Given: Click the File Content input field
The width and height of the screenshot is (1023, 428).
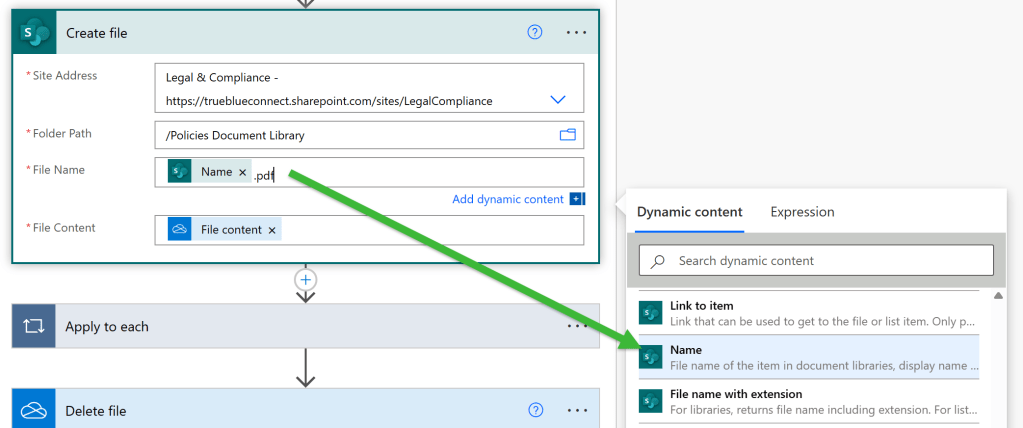Looking at the screenshot, I should click(369, 230).
